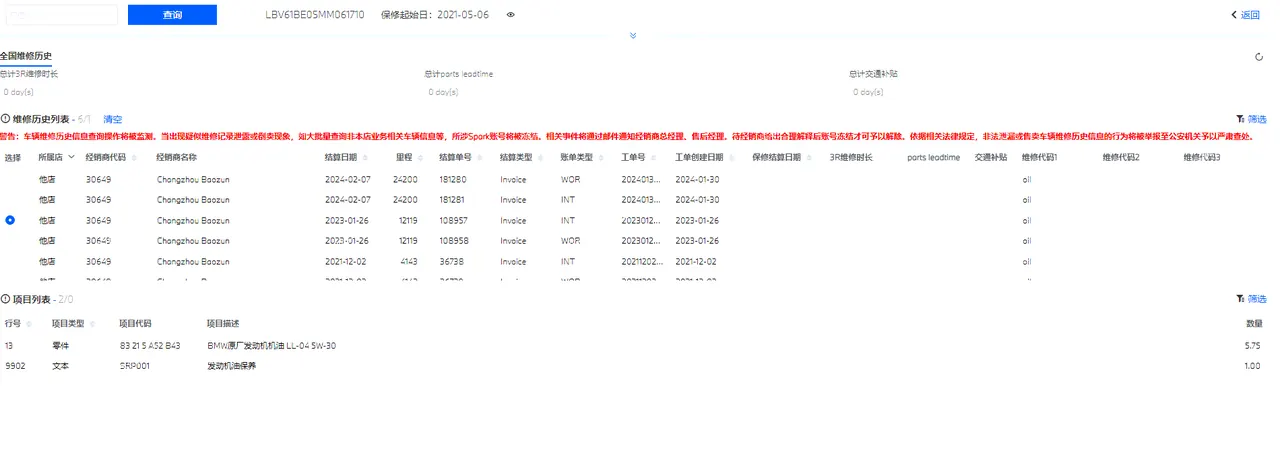Click the 项目描述 column header

[223, 324]
